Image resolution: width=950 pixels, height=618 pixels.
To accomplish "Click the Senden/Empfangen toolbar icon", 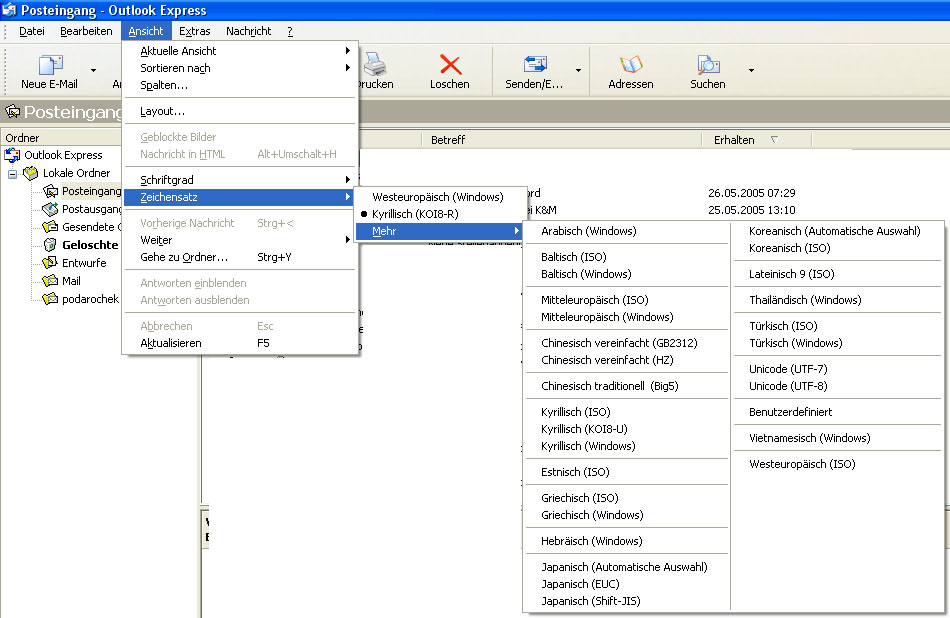I will [535, 64].
